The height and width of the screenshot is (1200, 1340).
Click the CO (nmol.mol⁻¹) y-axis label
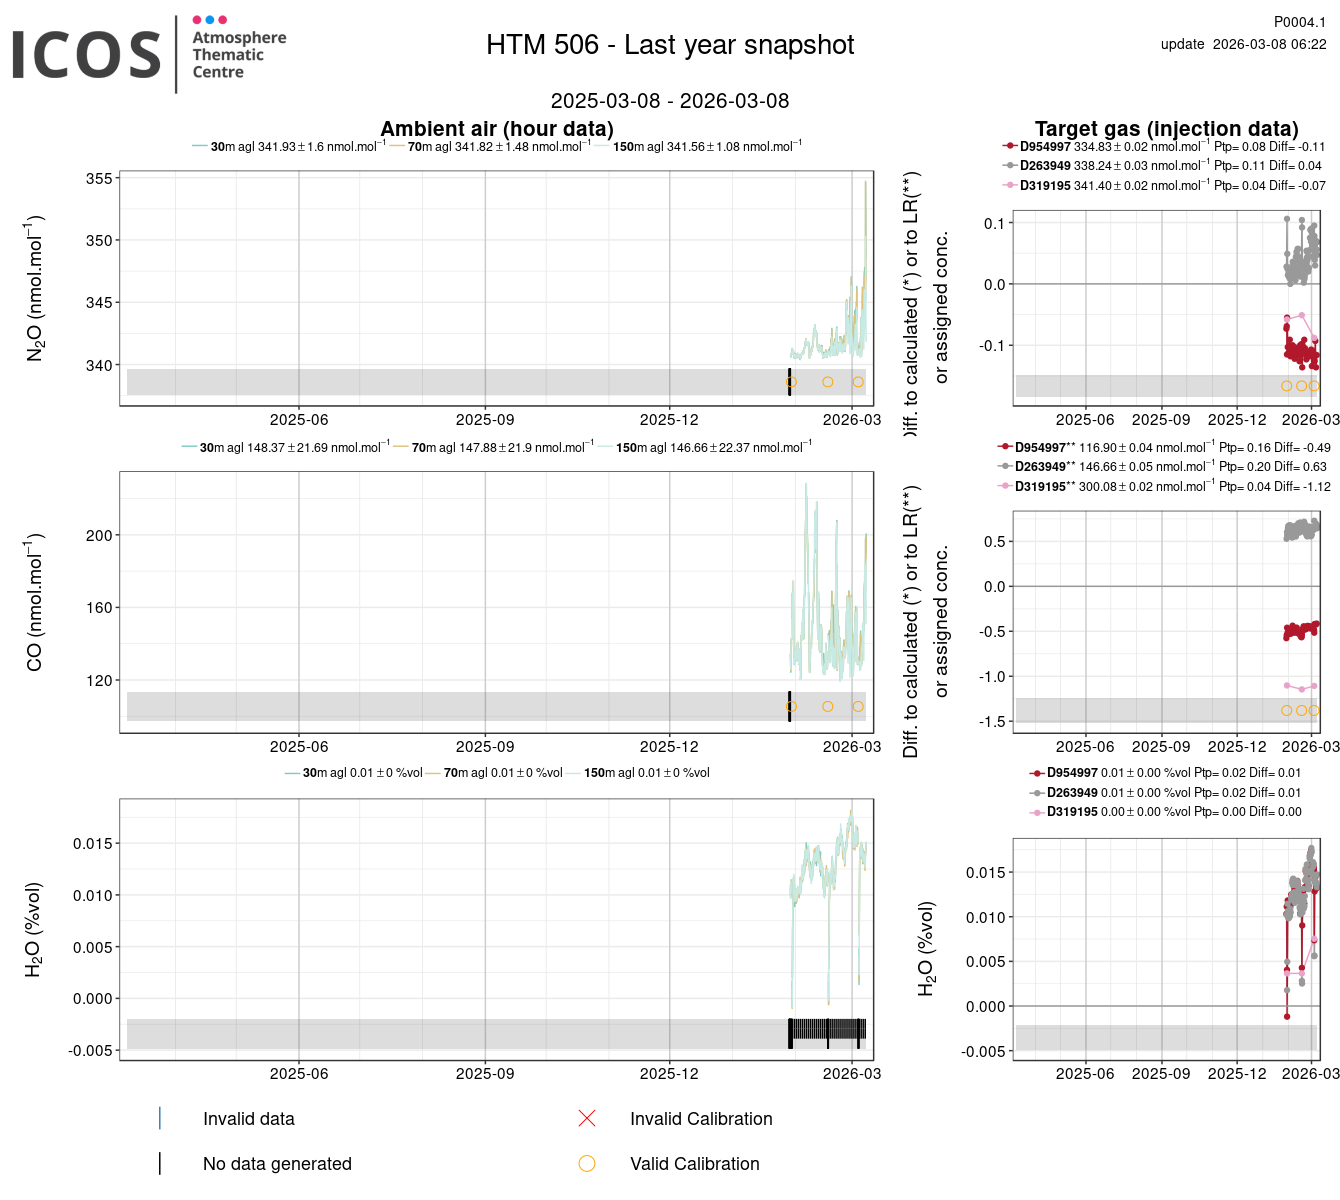[35, 602]
